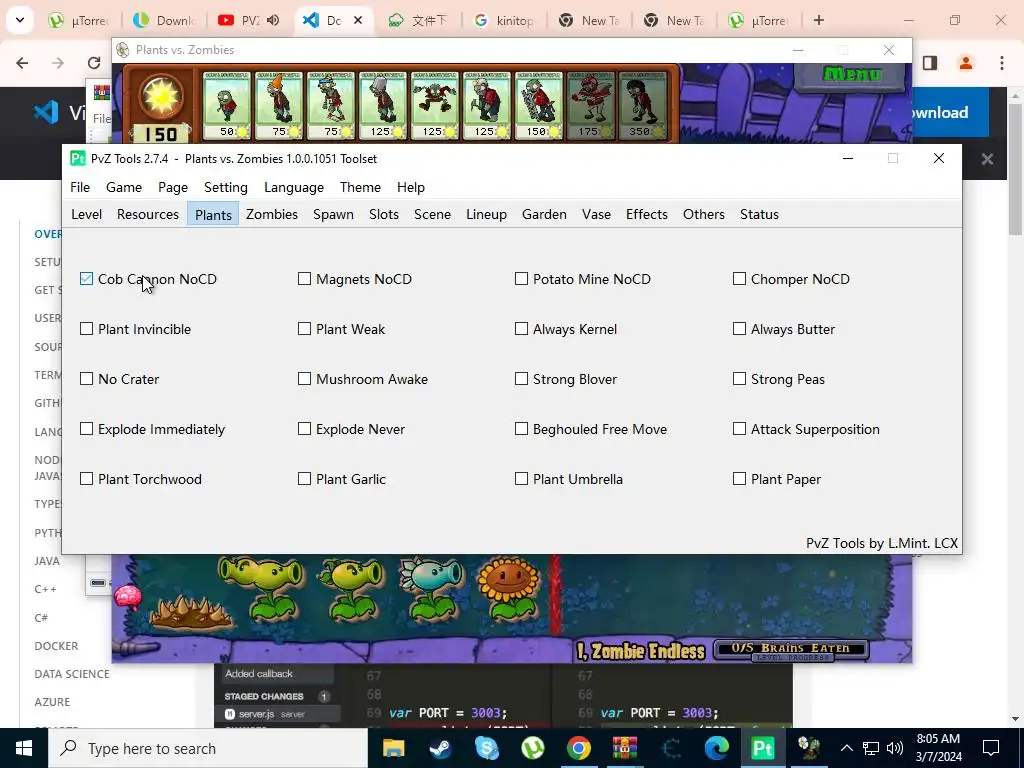The height and width of the screenshot is (768, 1024).
Task: Open the Page menu
Action: [173, 187]
